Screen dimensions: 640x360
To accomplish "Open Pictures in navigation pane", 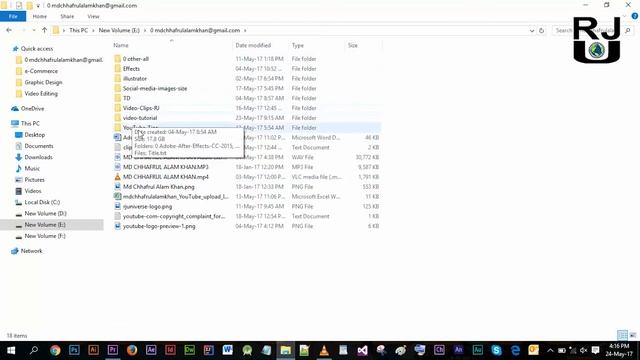I will tap(34, 180).
